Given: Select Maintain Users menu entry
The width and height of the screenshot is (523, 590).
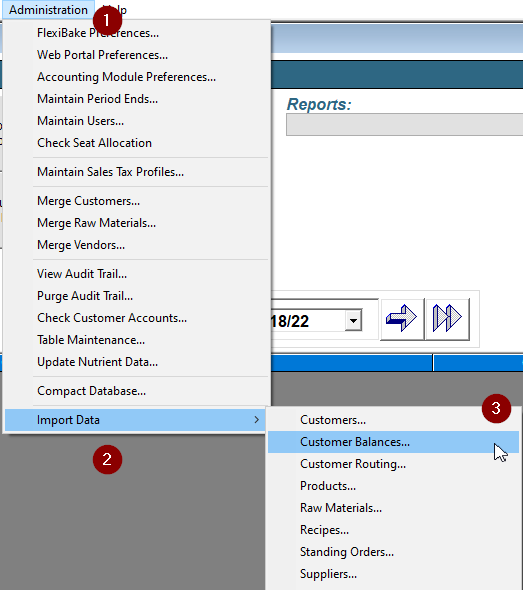Looking at the screenshot, I should 137,121.
